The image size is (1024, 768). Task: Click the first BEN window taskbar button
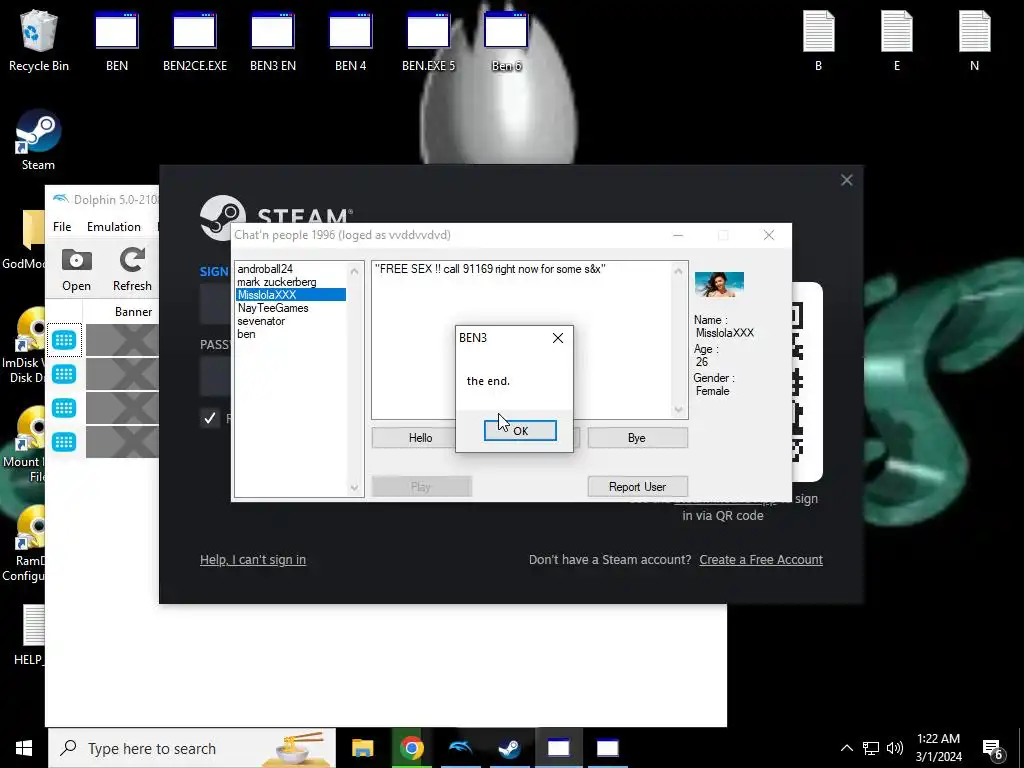tap(558, 748)
